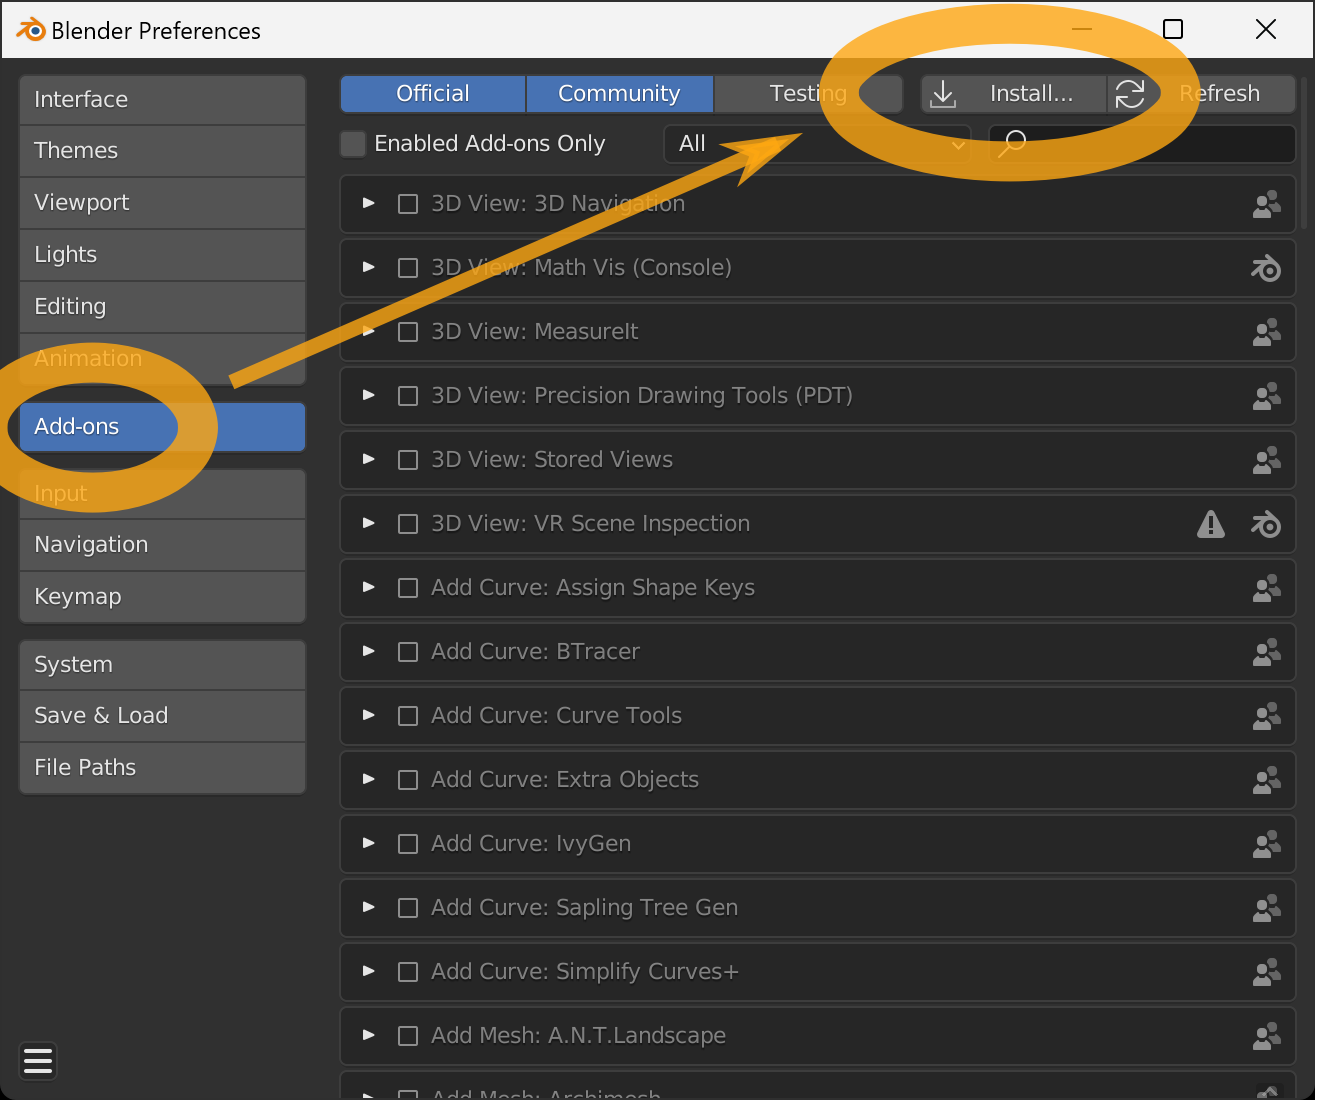Click the magnifier icon in search field
1320x1104 pixels.
[x=1012, y=144]
